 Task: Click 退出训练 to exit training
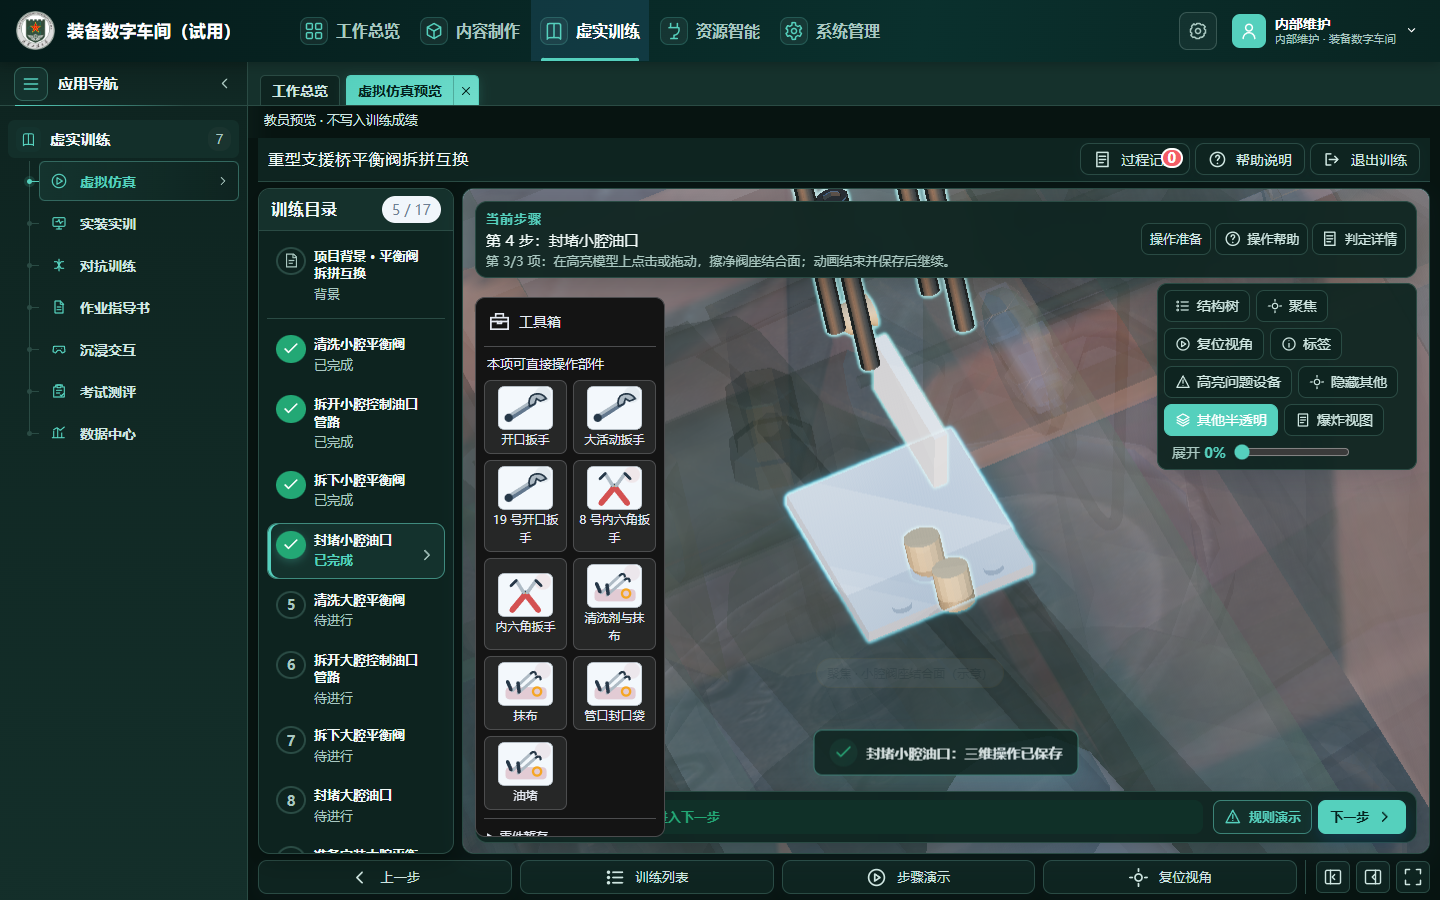[x=1365, y=159]
